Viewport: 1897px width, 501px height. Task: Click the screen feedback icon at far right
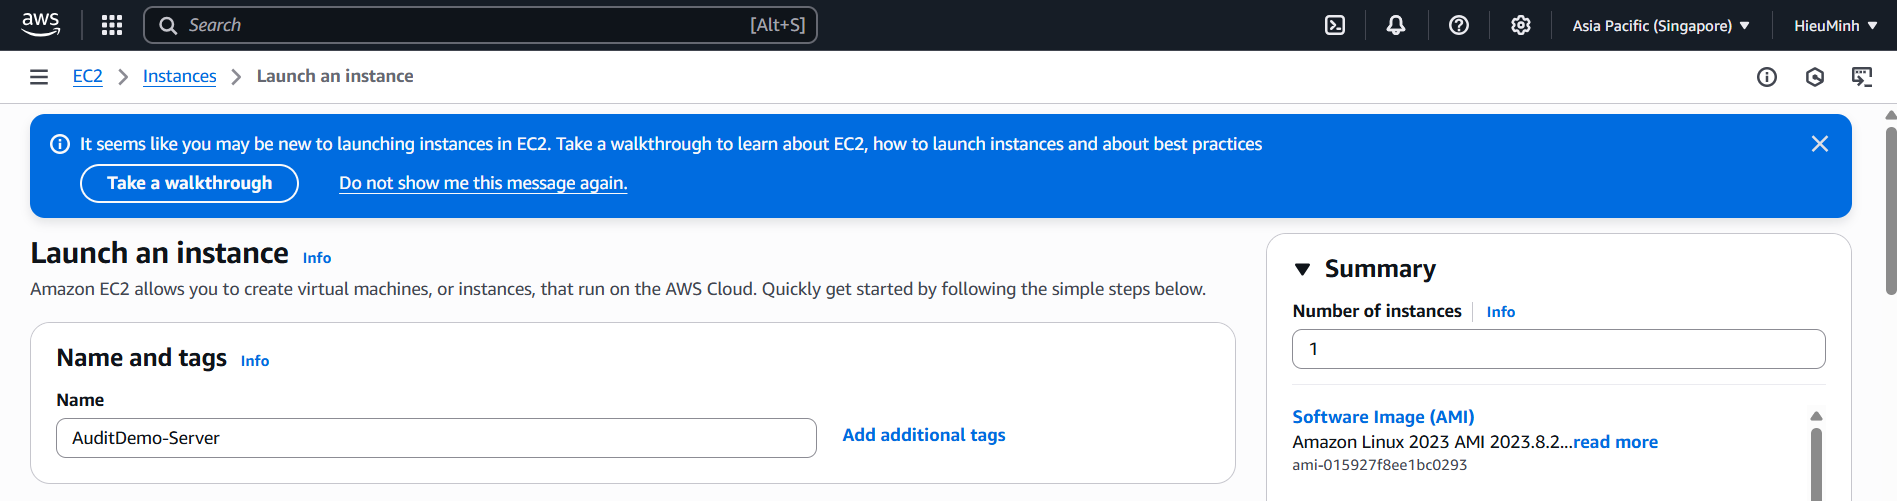coord(1862,77)
